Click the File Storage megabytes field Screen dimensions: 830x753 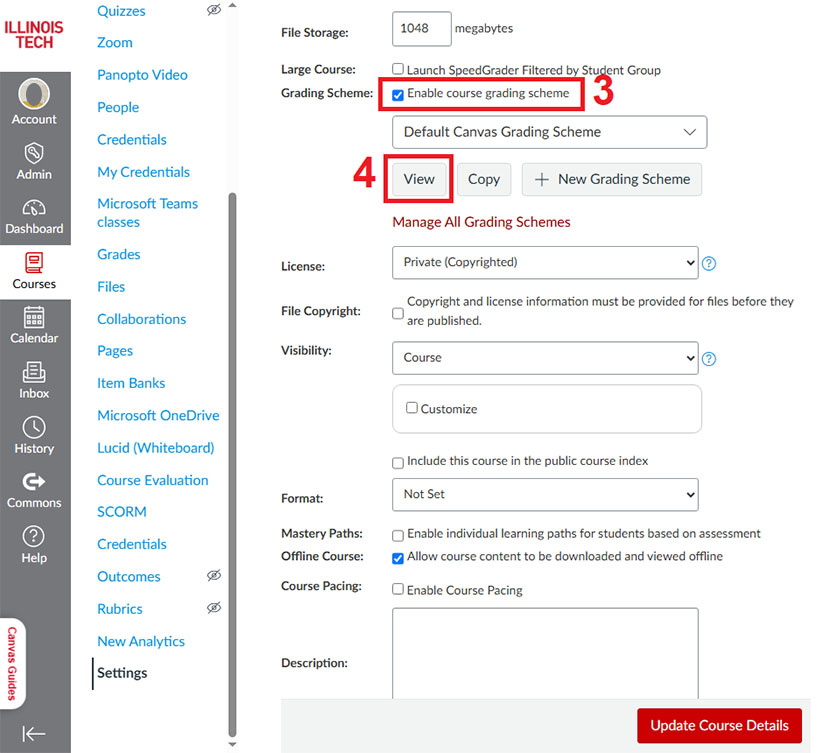pyautogui.click(x=421, y=29)
